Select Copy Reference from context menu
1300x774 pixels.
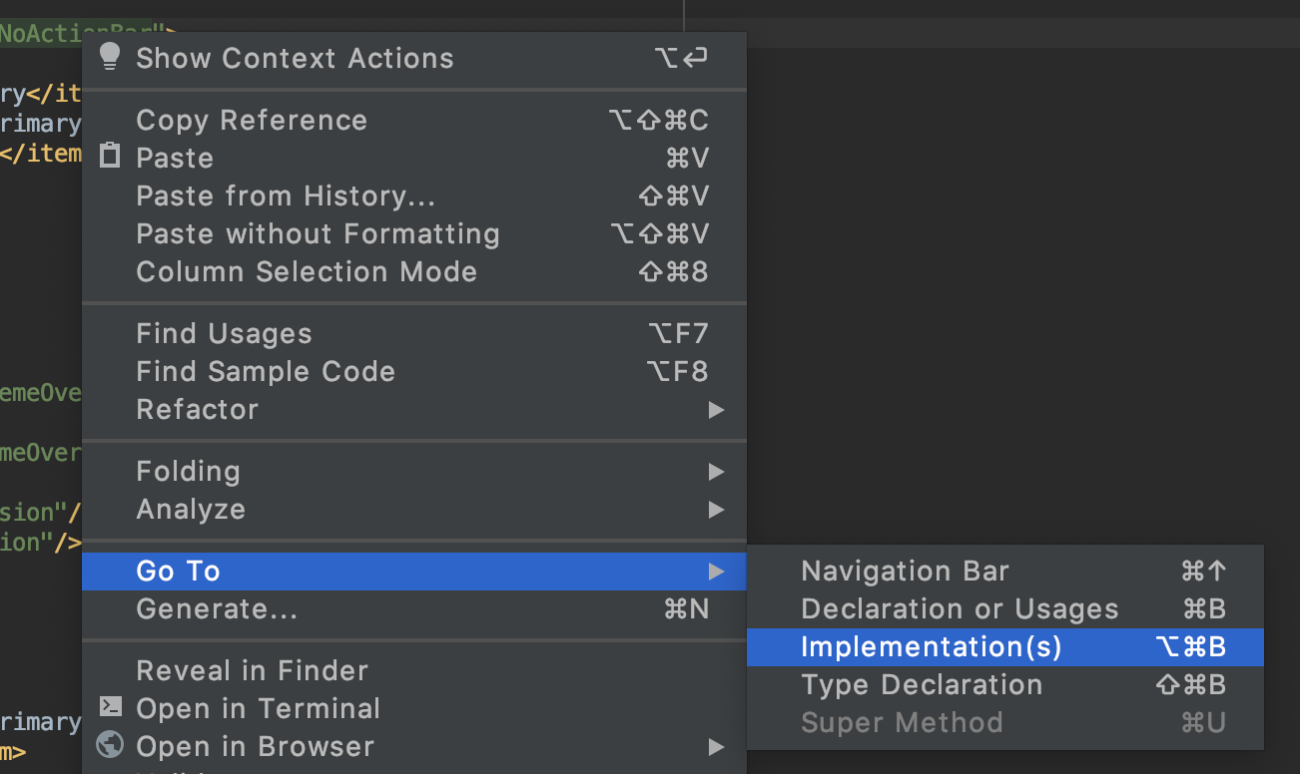[x=252, y=120]
